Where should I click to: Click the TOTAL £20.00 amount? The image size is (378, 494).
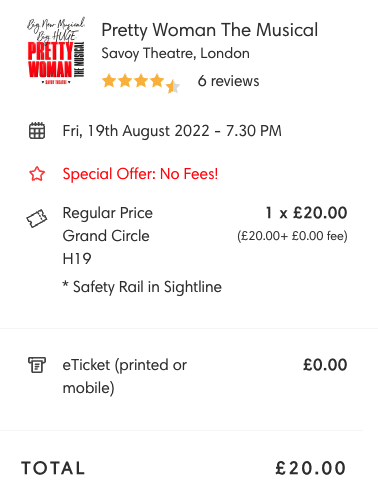(x=311, y=468)
